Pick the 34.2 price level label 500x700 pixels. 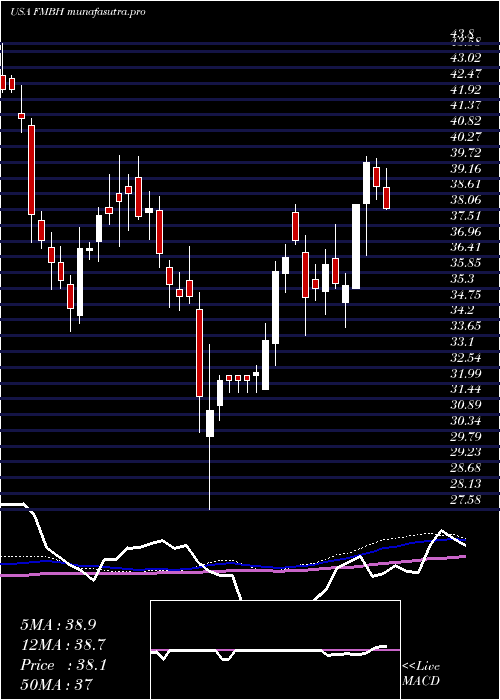(x=461, y=310)
